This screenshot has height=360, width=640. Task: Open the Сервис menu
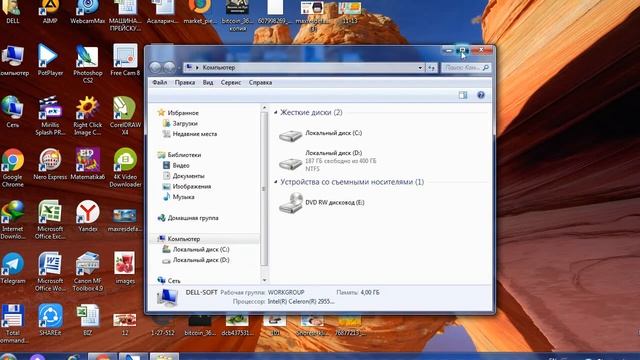click(231, 82)
